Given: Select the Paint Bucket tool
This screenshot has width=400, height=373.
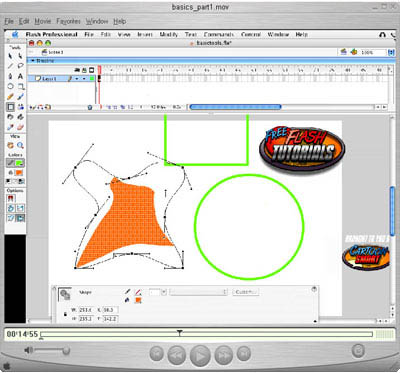Looking at the screenshot, I should tap(20, 117).
